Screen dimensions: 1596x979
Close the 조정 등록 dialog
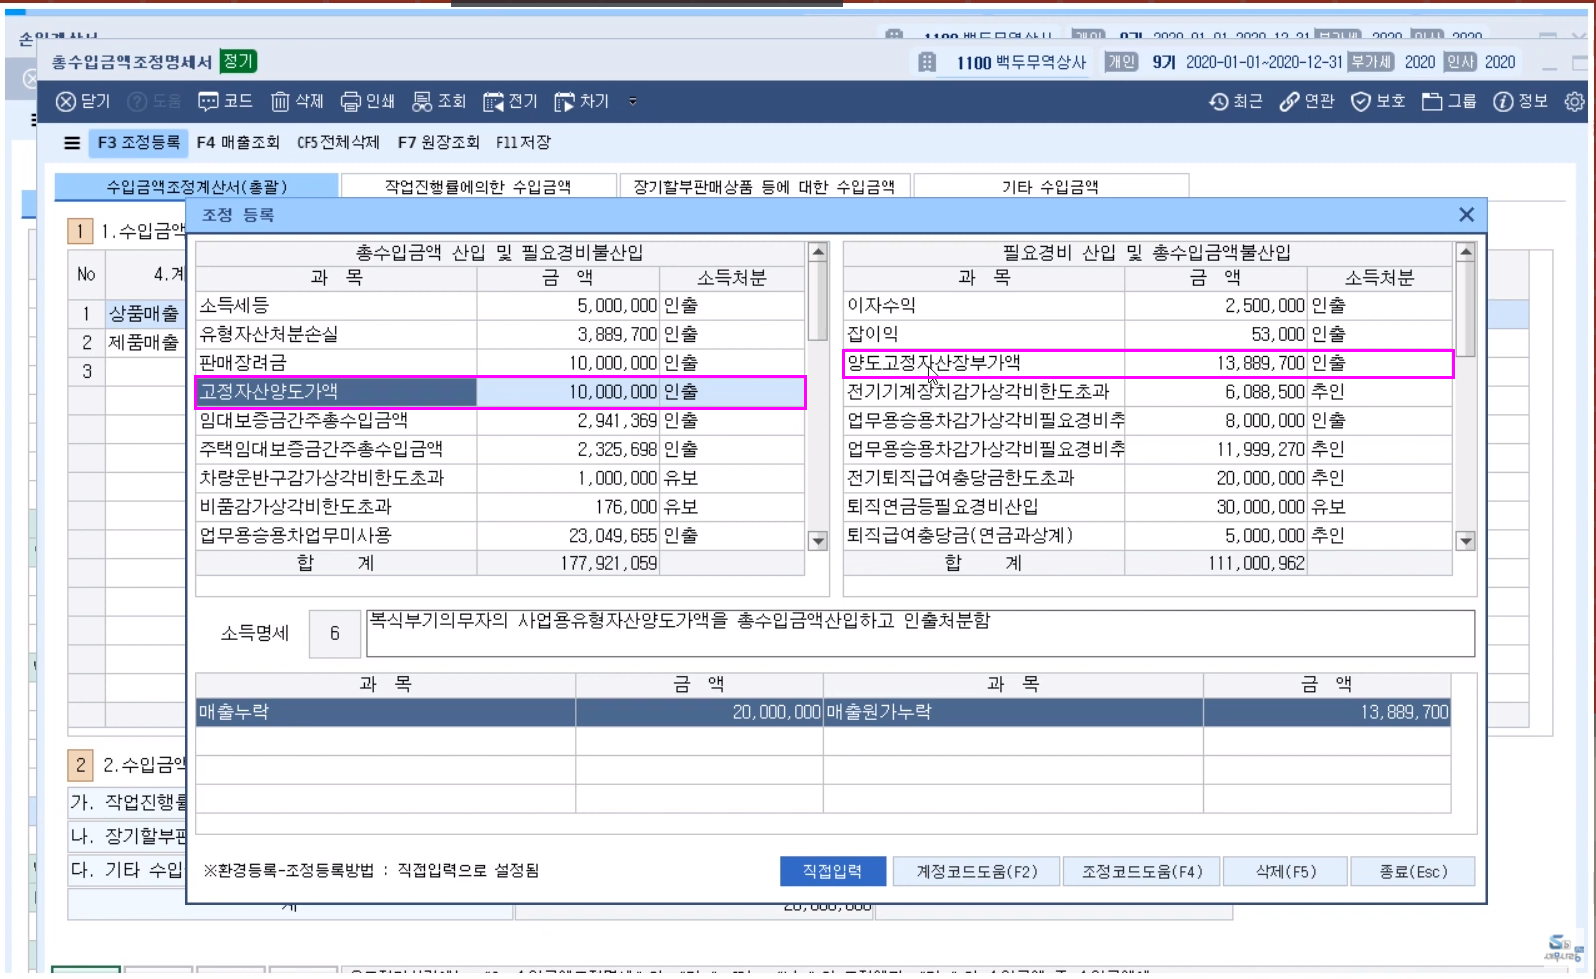1466,215
